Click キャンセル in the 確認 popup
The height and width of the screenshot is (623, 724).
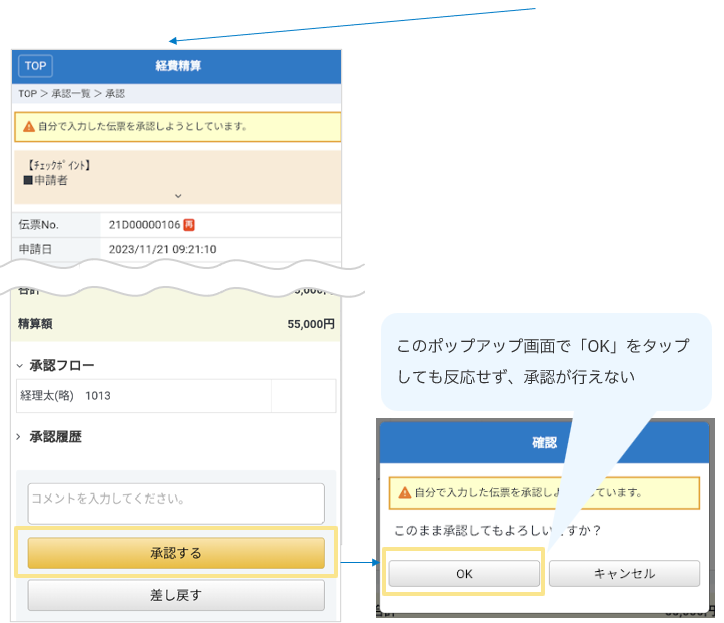pos(624,574)
